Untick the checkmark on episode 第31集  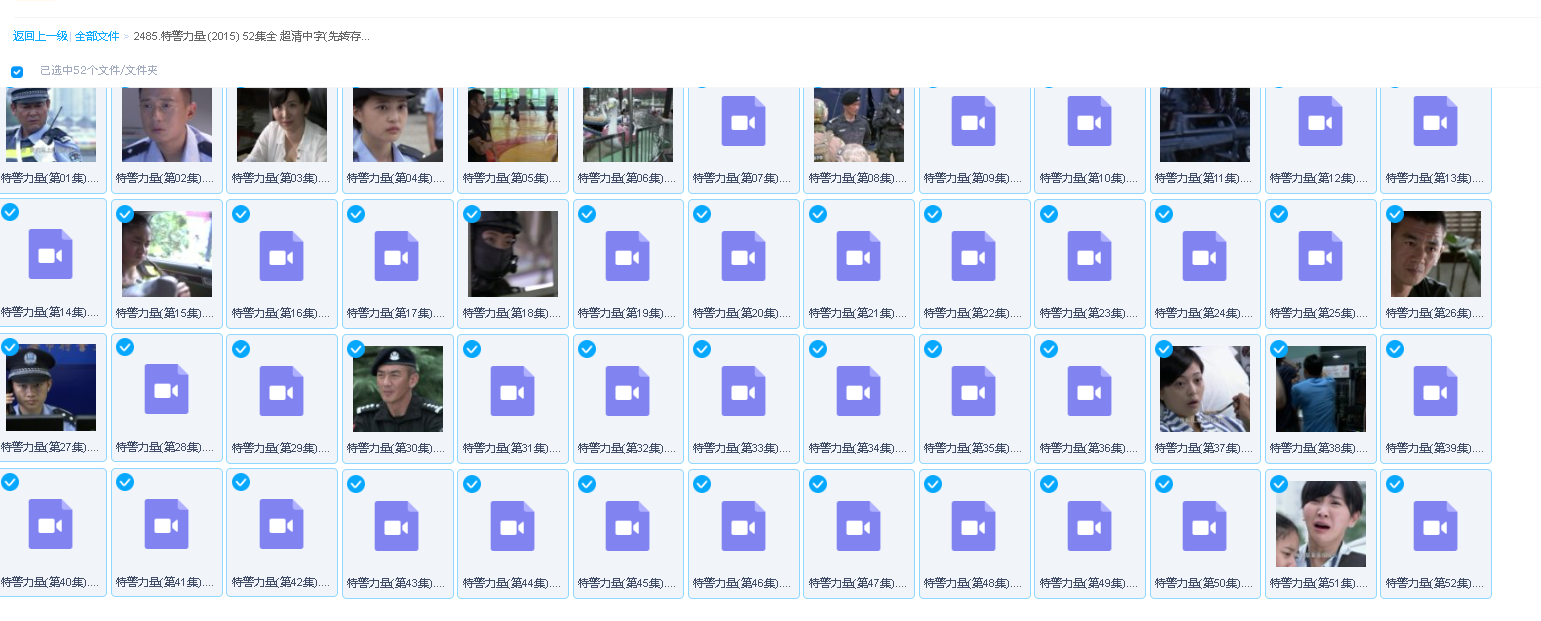(472, 349)
